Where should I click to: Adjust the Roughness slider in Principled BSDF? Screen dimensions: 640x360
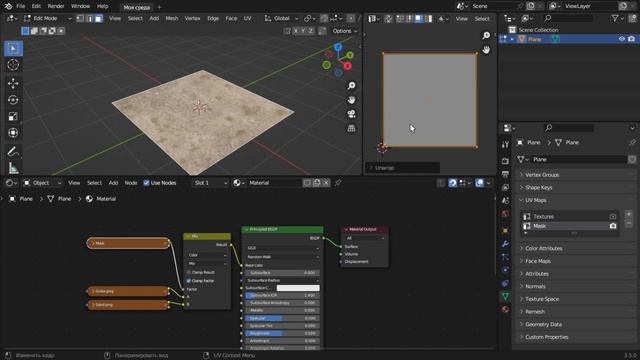coord(282,333)
